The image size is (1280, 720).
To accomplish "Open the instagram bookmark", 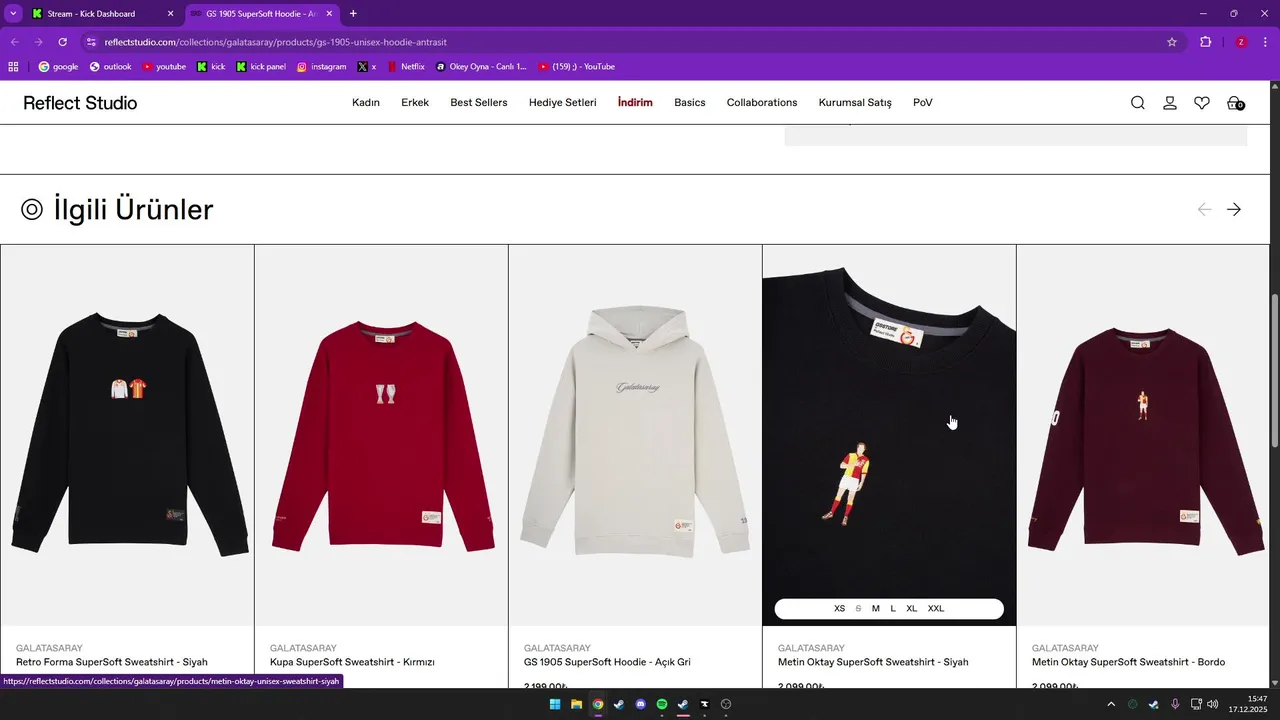I will click(x=321, y=67).
